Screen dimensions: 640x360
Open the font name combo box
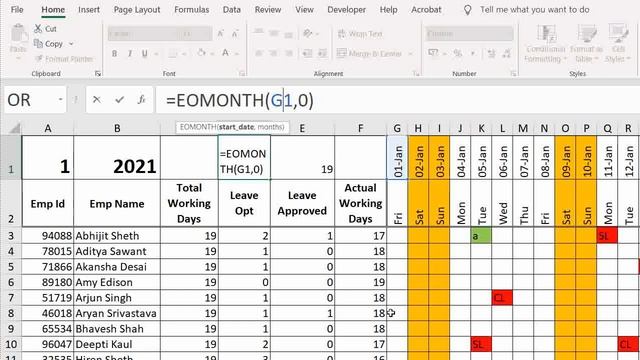143,34
